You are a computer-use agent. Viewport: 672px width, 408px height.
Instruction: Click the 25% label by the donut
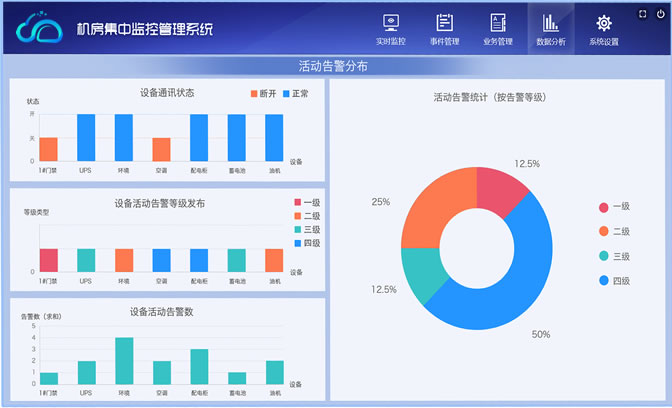pyautogui.click(x=381, y=202)
